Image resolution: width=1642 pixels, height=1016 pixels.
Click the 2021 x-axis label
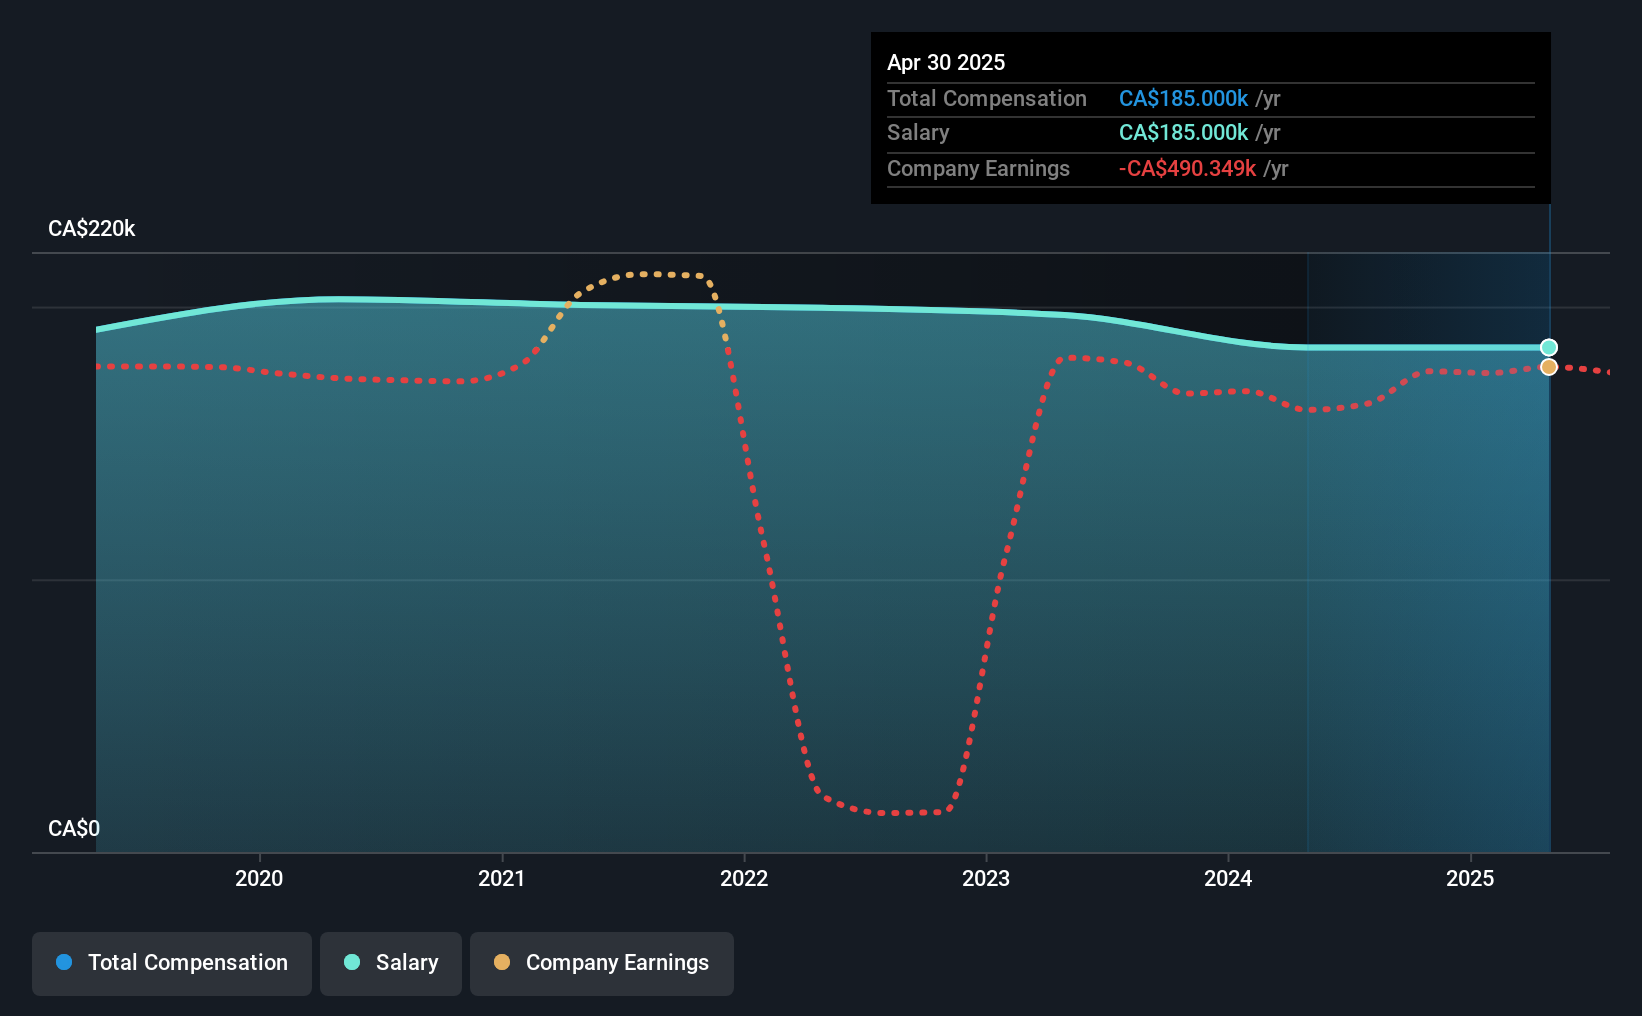pos(502,878)
